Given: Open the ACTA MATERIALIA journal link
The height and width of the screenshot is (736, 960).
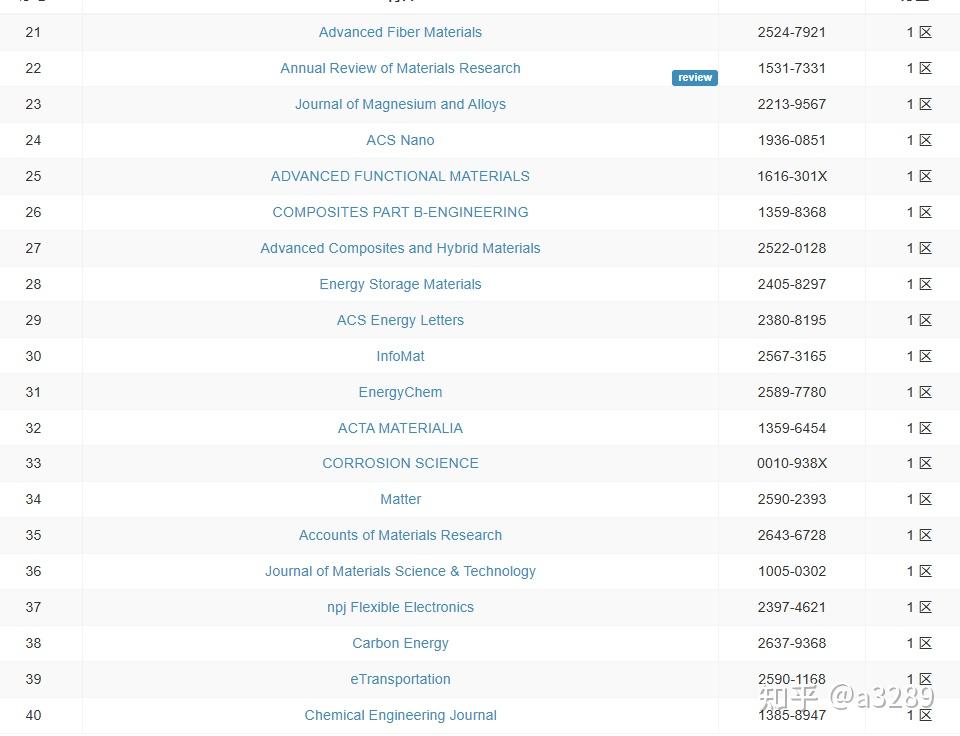Looking at the screenshot, I should point(400,428).
